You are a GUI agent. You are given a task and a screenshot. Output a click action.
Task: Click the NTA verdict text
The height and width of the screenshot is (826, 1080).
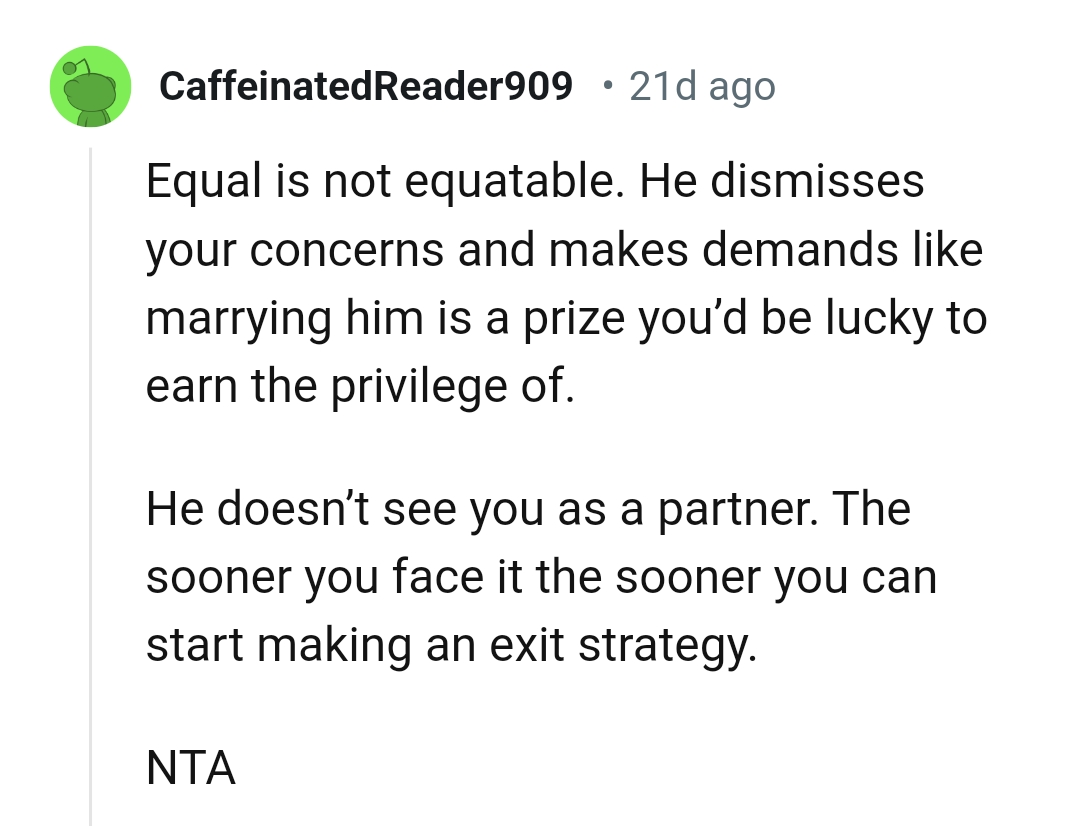tap(190, 769)
